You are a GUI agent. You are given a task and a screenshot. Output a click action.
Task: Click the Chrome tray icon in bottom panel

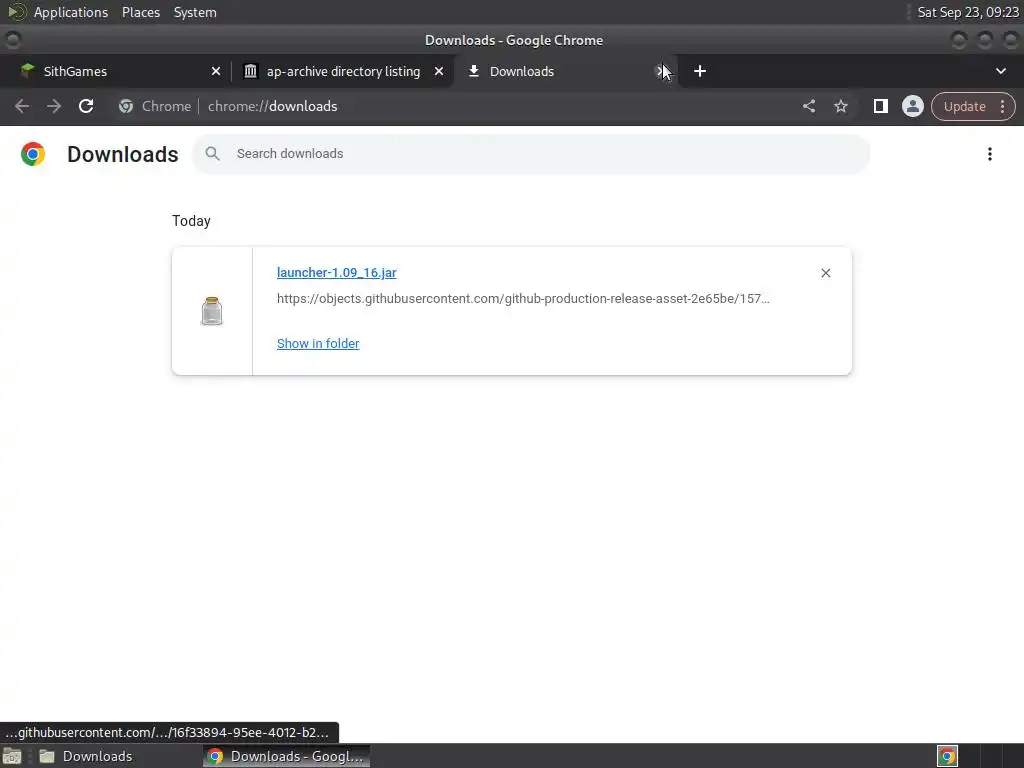[x=947, y=756]
